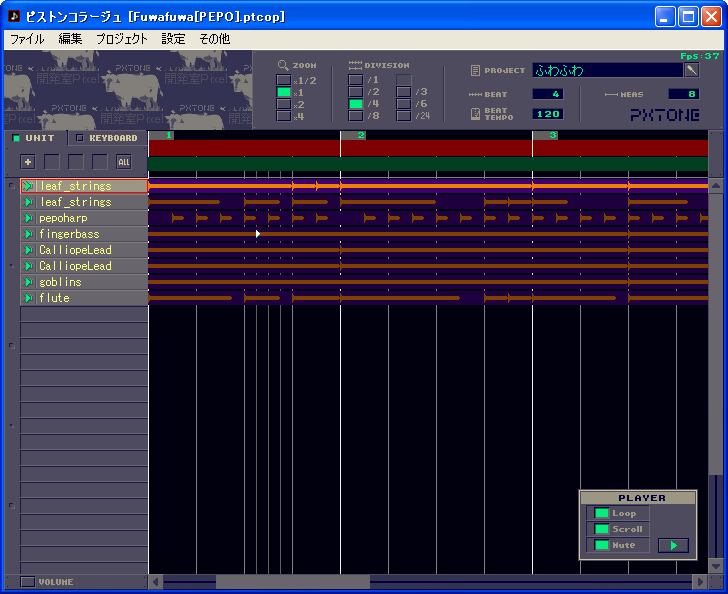Toggle play icon of goblins unit
Screen dimensions: 728x594
coord(28,282)
